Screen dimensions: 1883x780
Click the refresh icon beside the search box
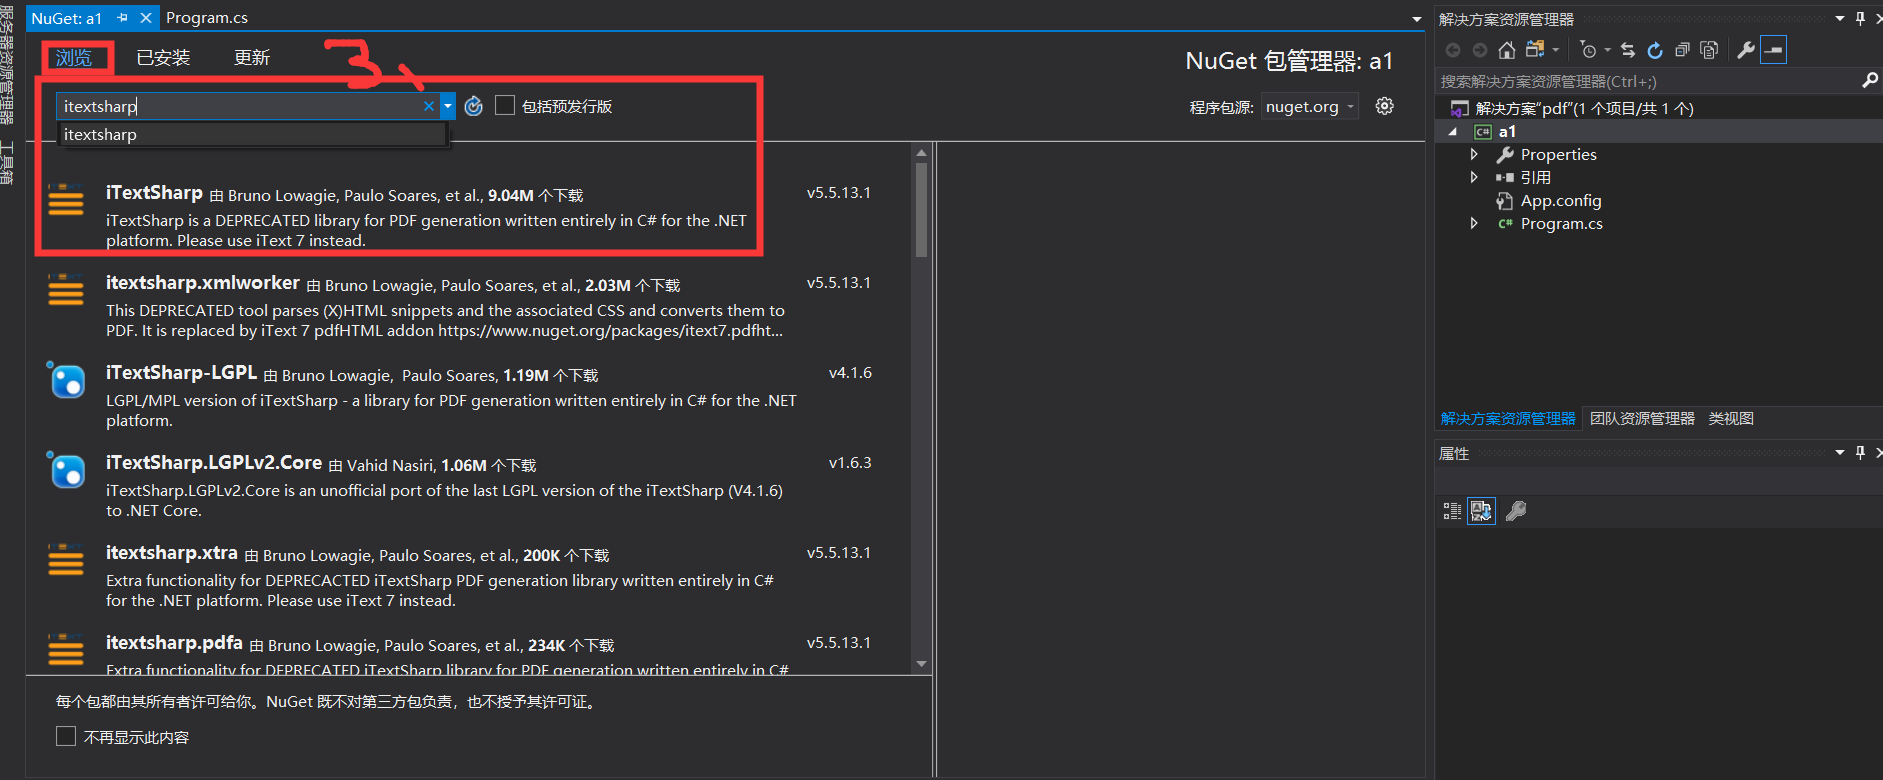point(474,106)
